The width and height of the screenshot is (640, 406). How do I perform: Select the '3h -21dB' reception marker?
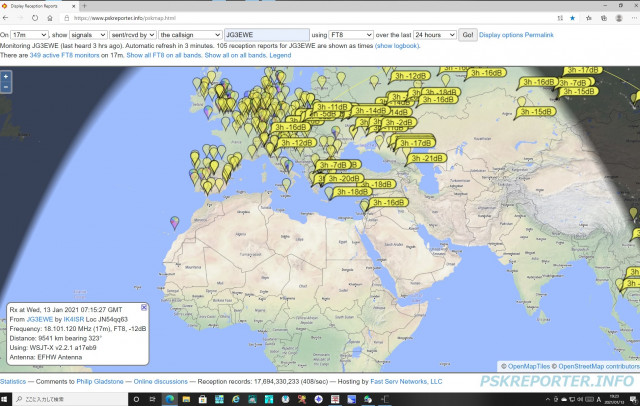(x=428, y=158)
